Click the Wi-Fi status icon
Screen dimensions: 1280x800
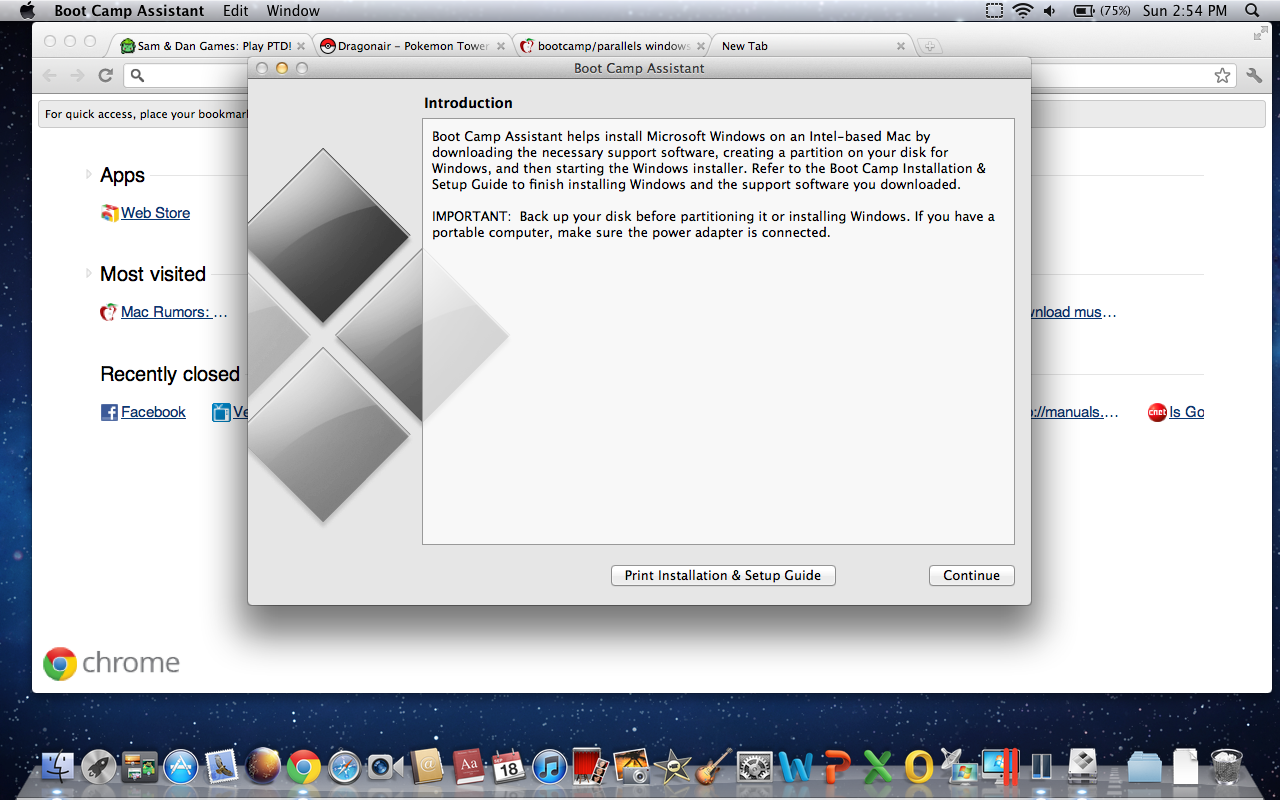(x=1022, y=11)
